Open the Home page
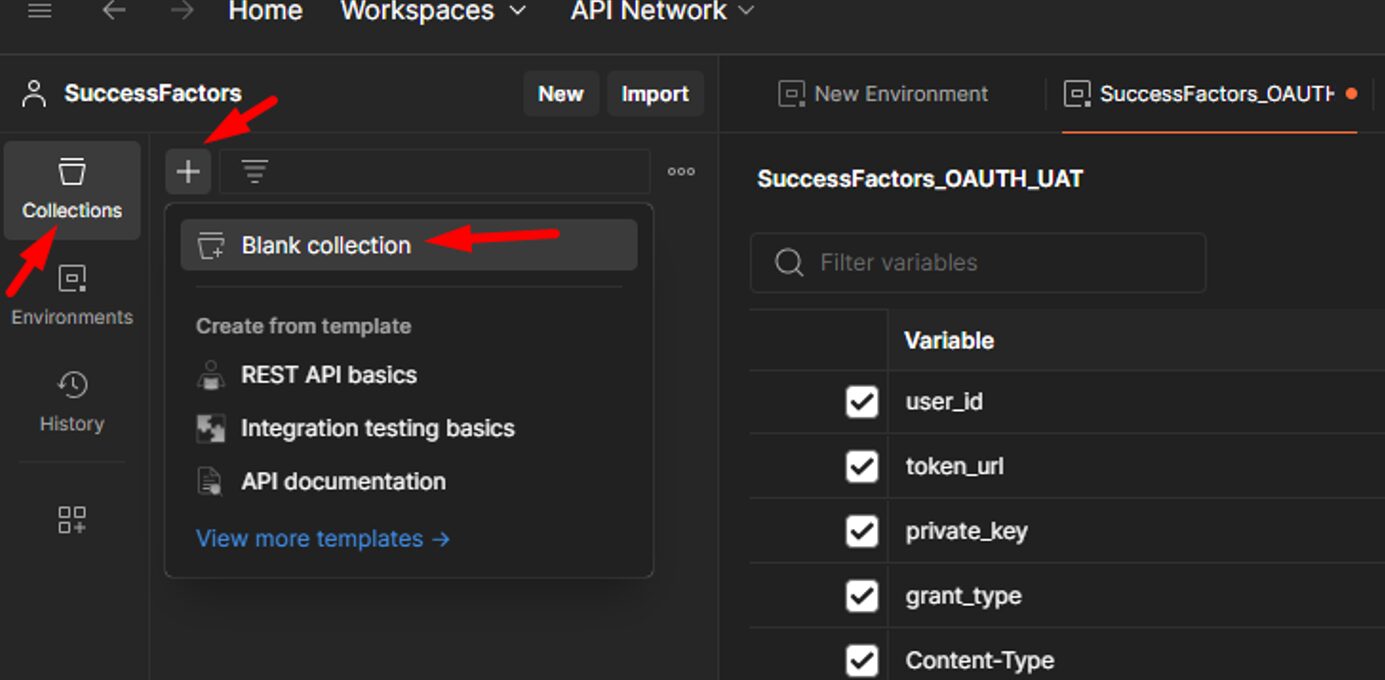The height and width of the screenshot is (680, 1385). (265, 11)
